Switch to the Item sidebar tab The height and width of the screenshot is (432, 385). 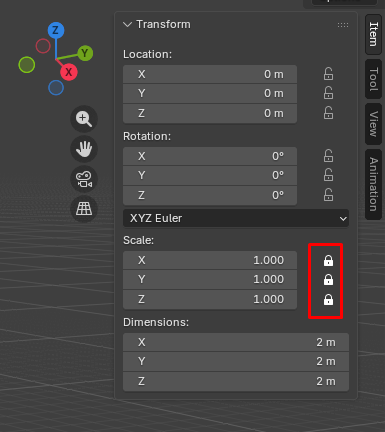point(374,34)
